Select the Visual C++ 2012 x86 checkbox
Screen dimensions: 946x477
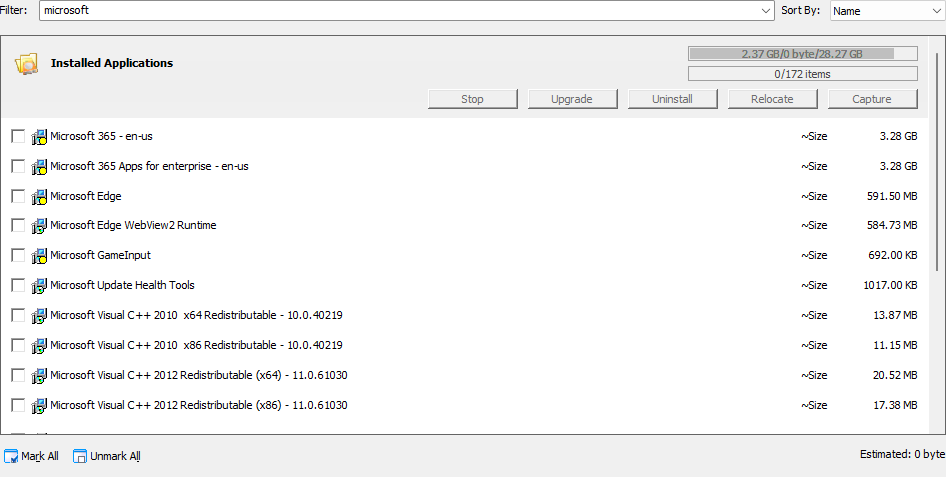(18, 405)
